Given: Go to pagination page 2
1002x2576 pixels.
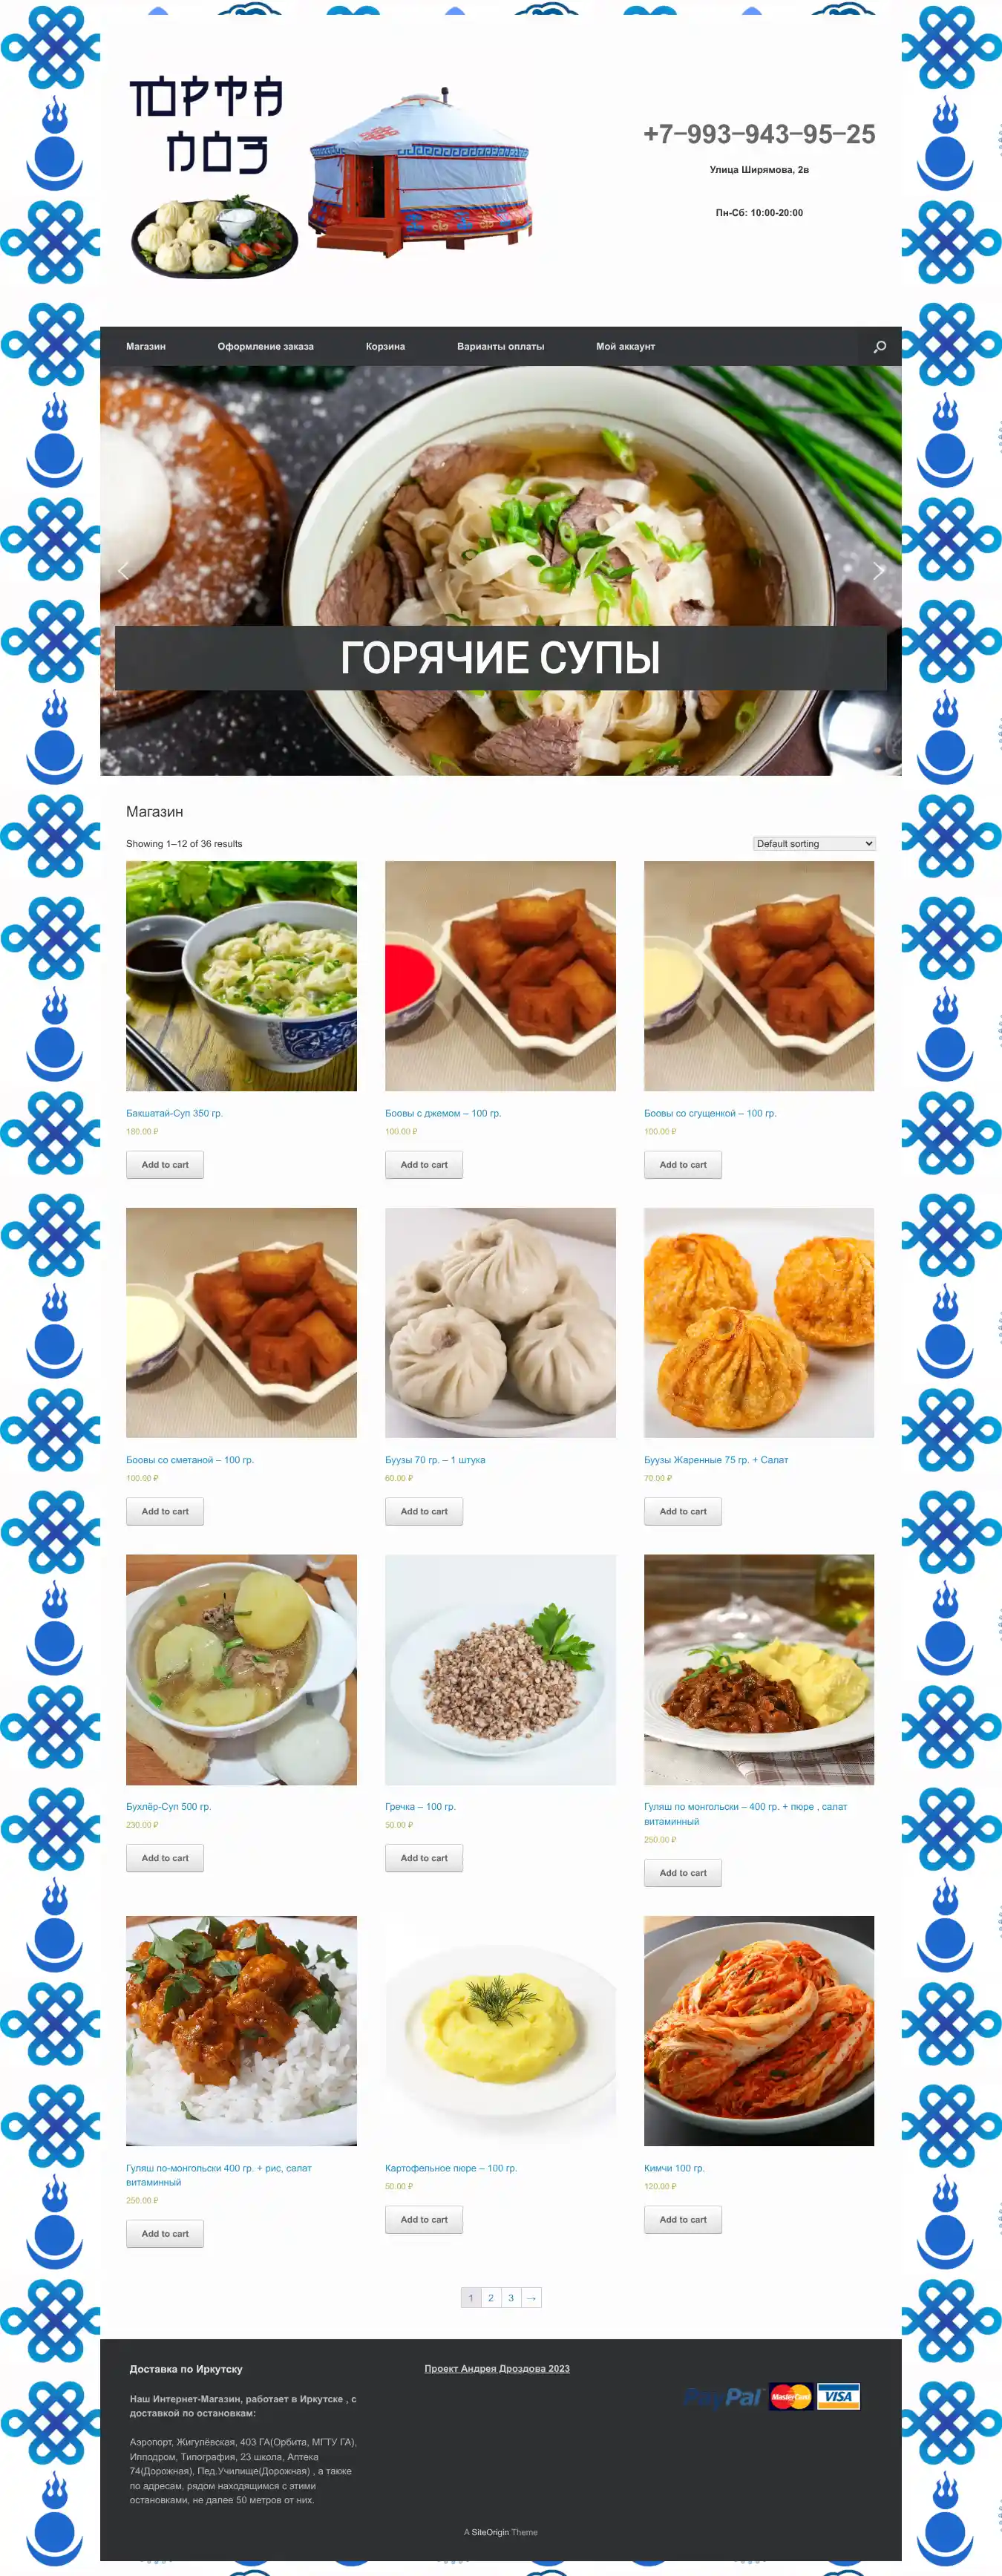Looking at the screenshot, I should pos(491,2298).
